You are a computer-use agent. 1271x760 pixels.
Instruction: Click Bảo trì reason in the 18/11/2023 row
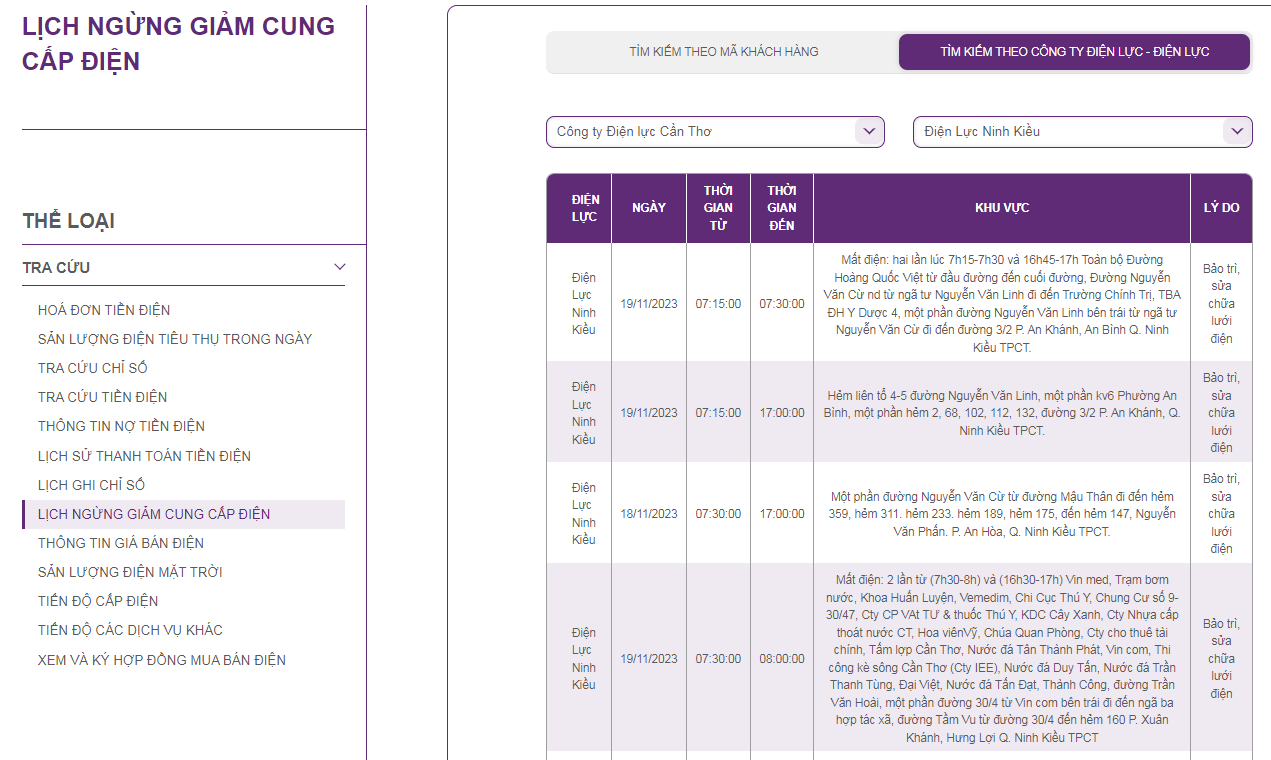(x=1221, y=514)
